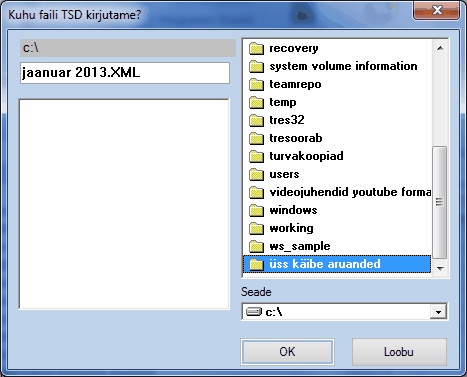Select the 'turvakoopiad' folder label
Image resolution: width=467 pixels, height=377 pixels.
point(306,156)
